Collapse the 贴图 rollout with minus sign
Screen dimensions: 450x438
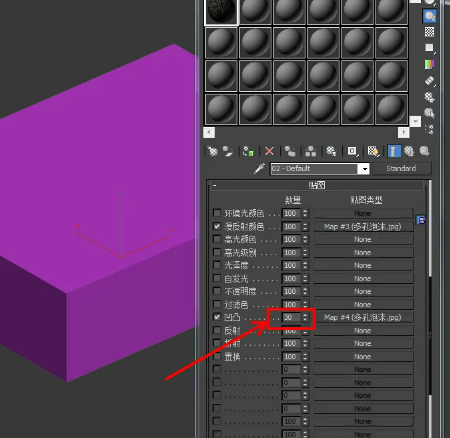215,185
